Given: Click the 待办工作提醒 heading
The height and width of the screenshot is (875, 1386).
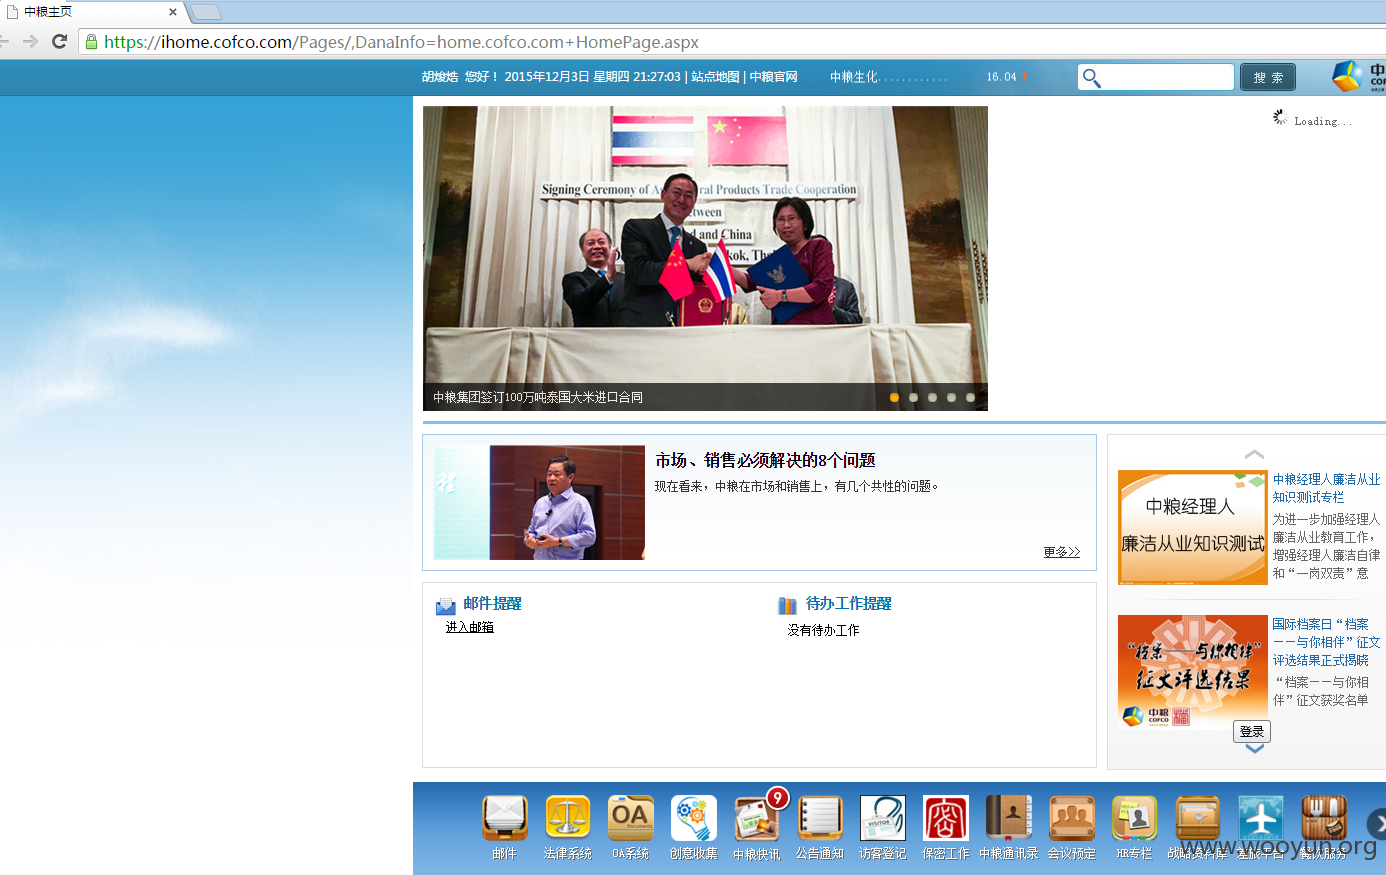Looking at the screenshot, I should [849, 603].
